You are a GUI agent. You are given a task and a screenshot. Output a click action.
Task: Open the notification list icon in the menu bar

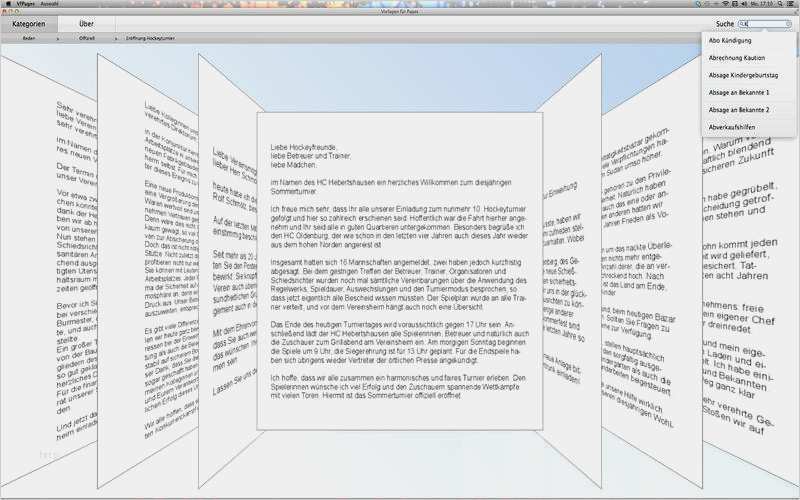(x=793, y=4)
